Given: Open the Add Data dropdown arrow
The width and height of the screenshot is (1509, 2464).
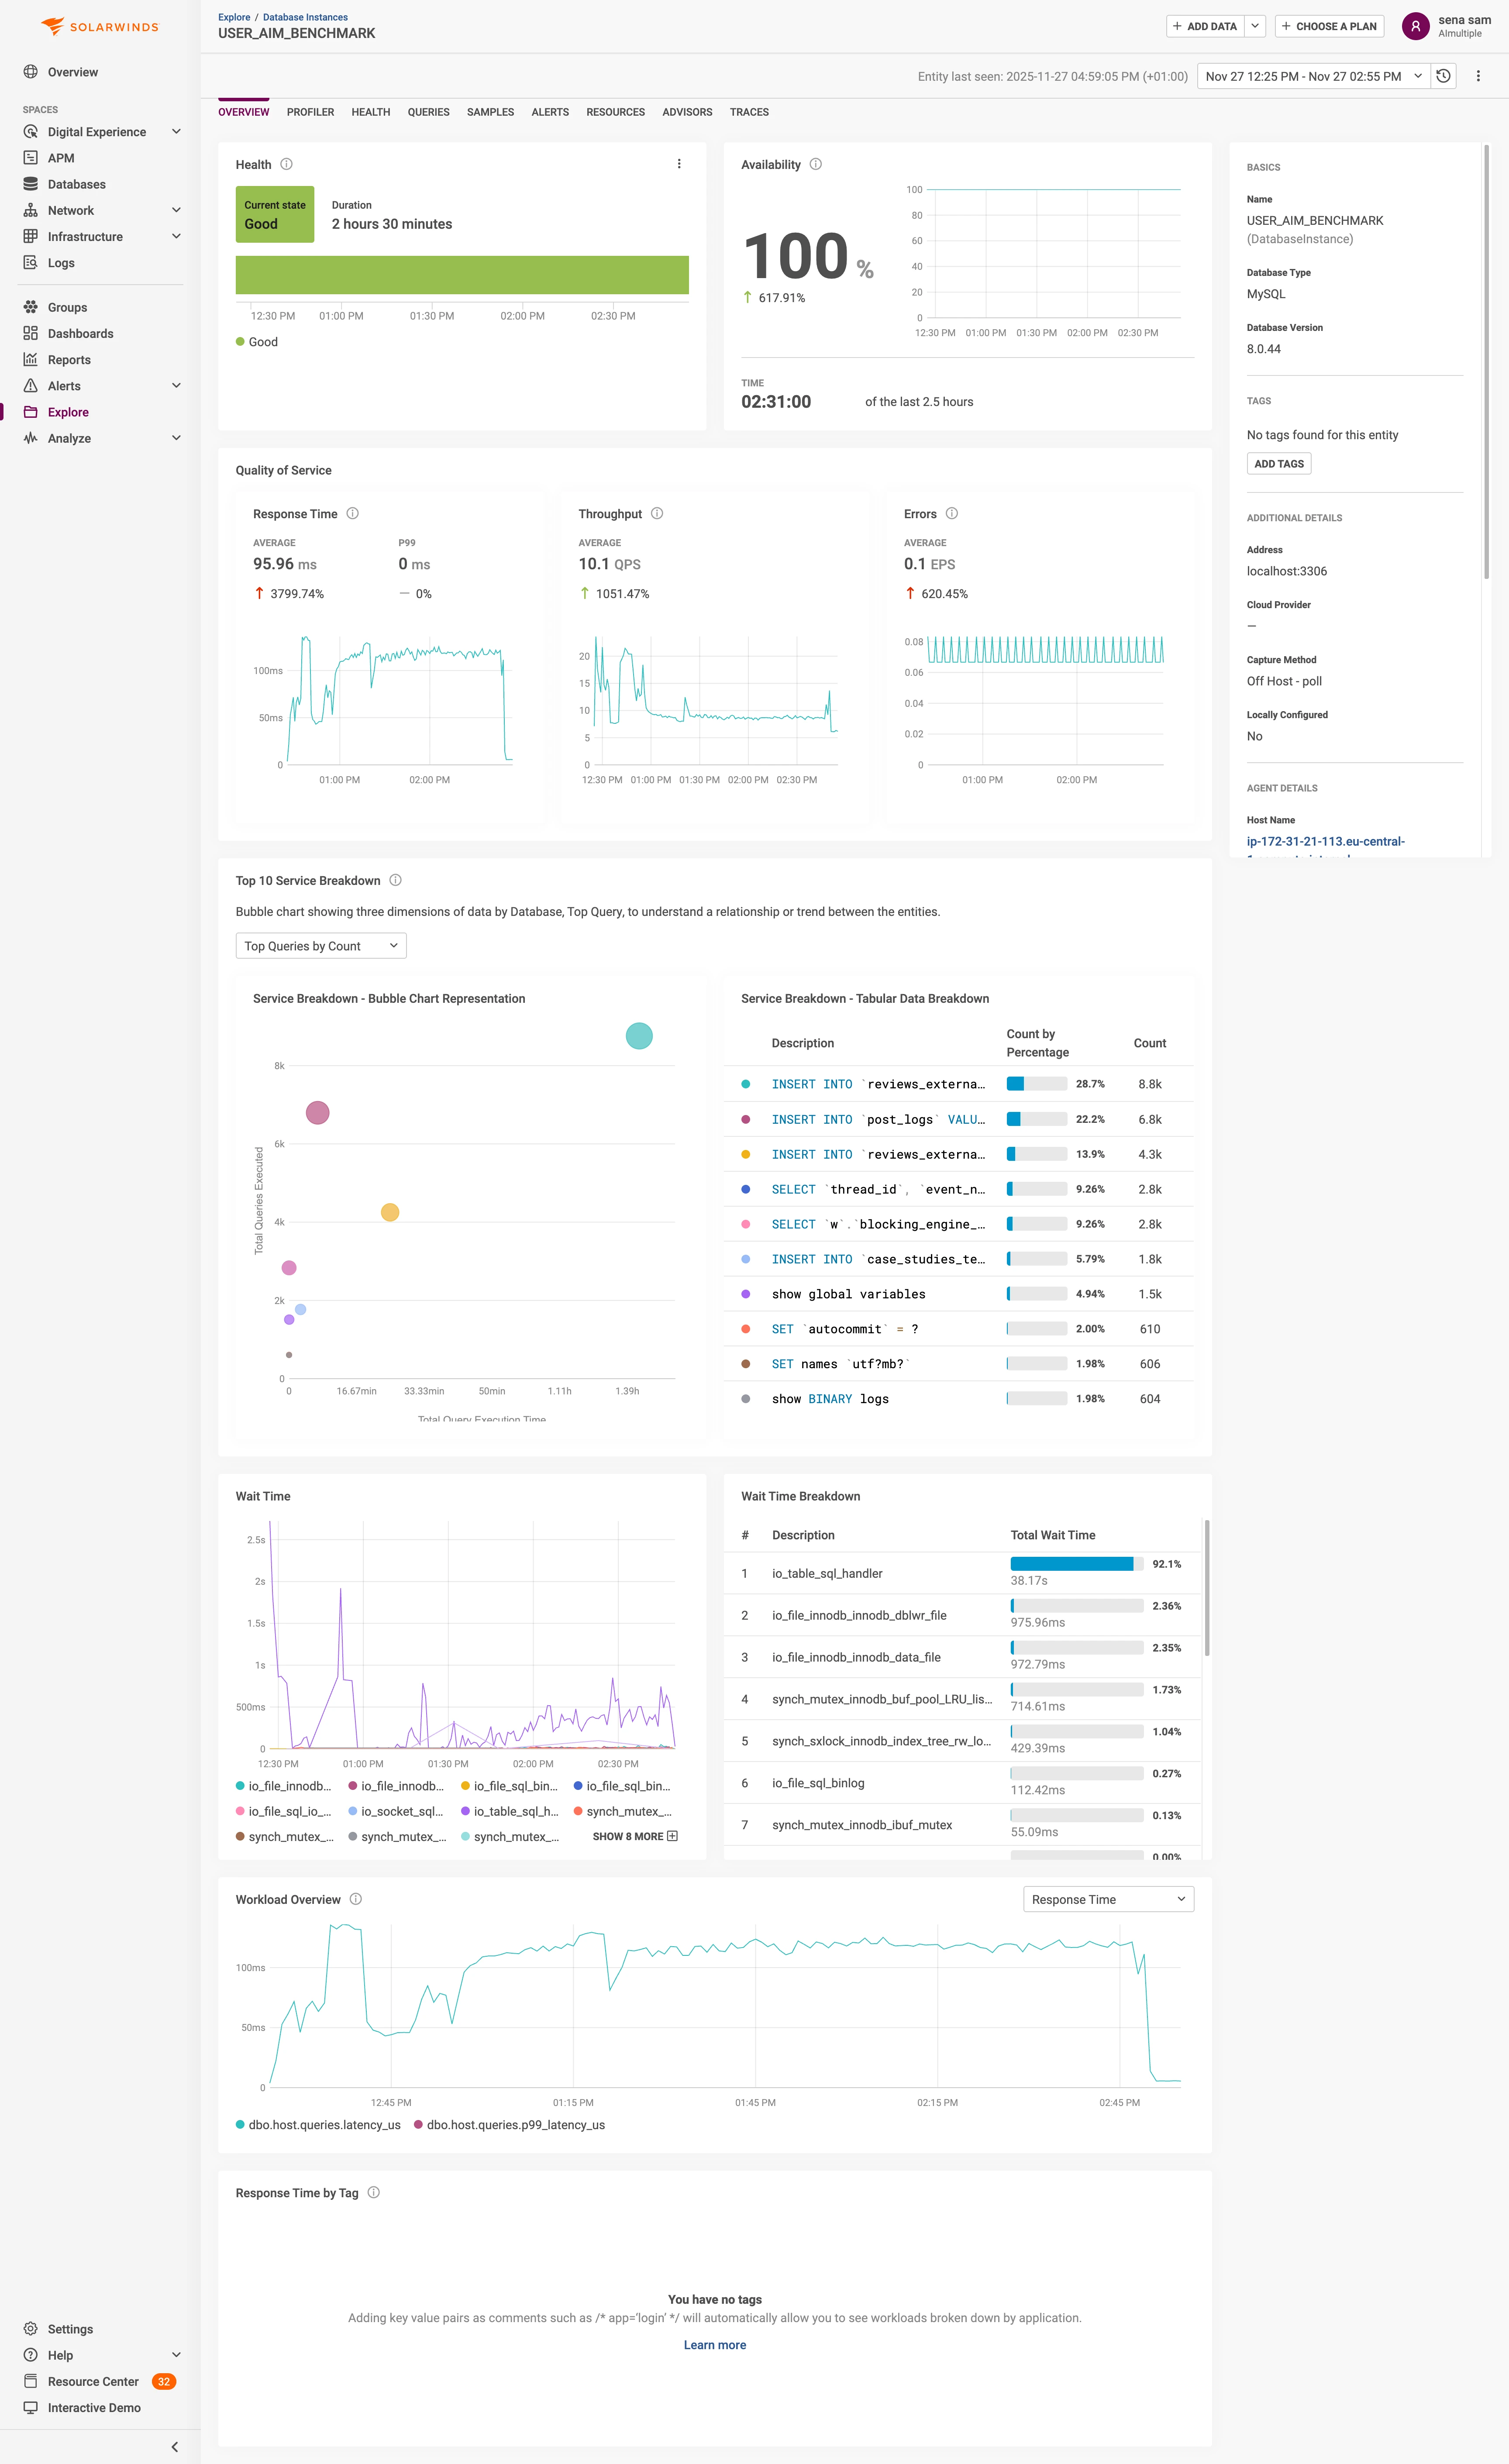Looking at the screenshot, I should click(x=1255, y=26).
